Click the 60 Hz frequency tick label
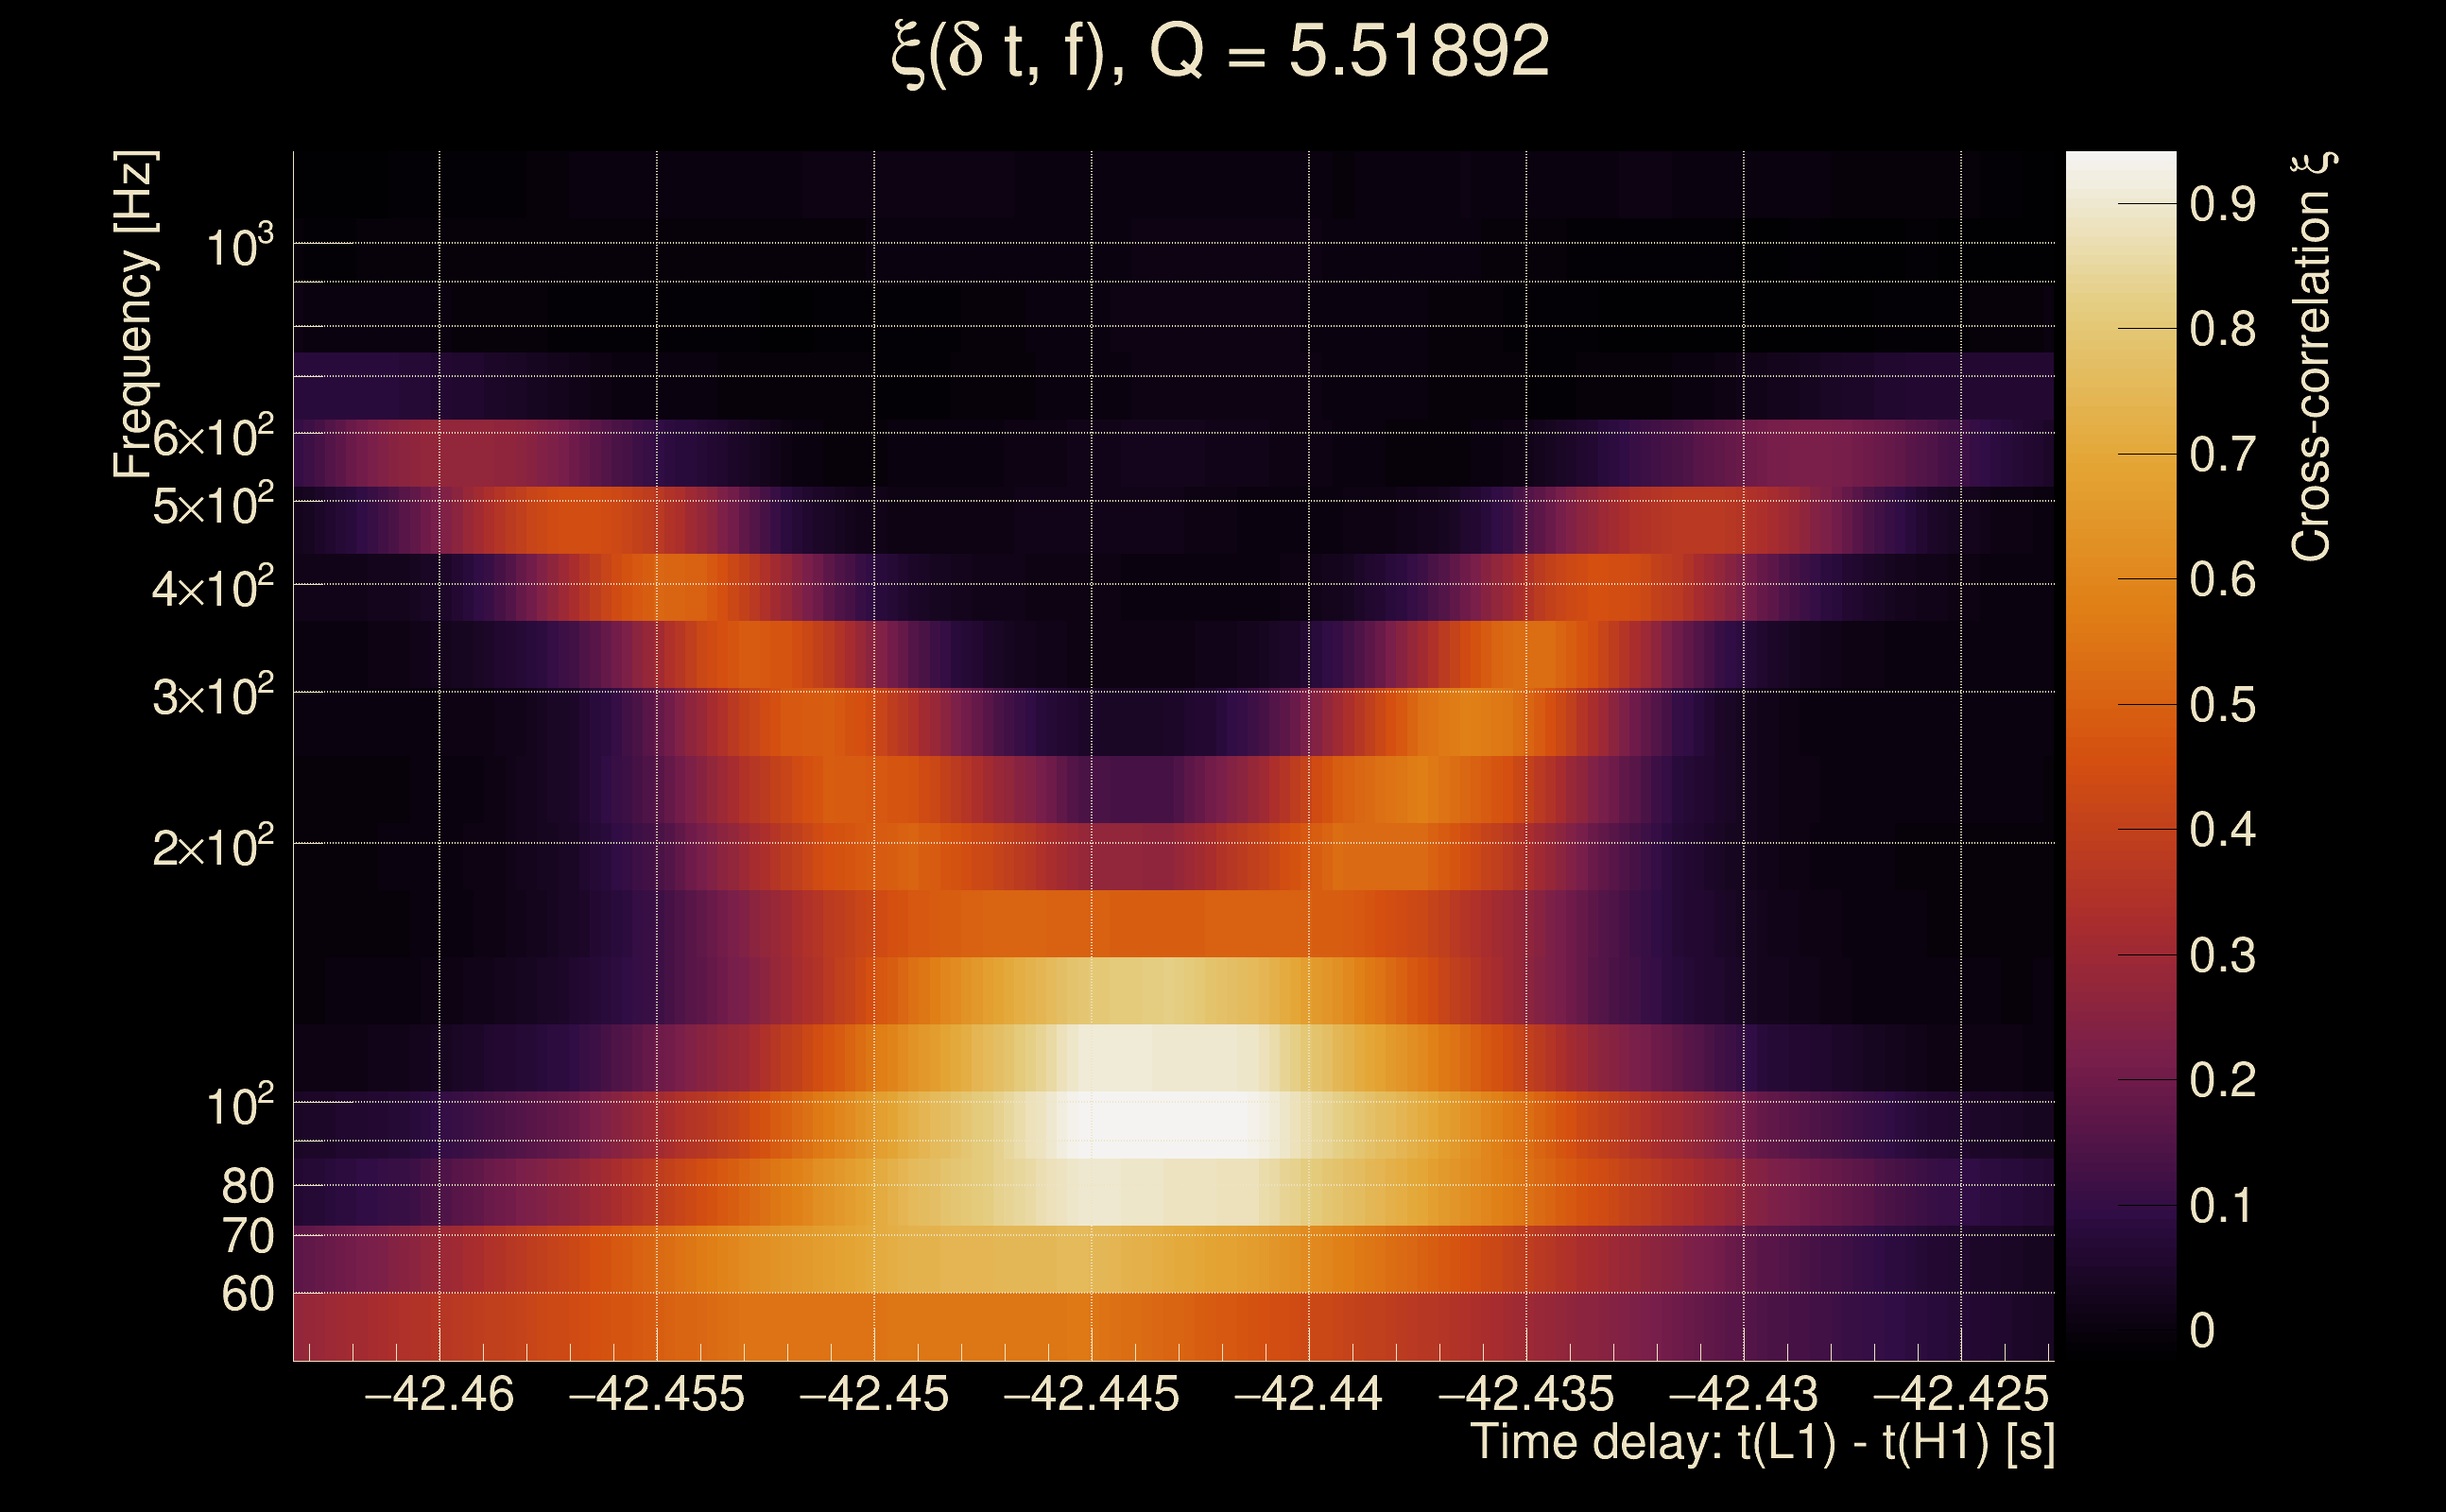 248,1294
